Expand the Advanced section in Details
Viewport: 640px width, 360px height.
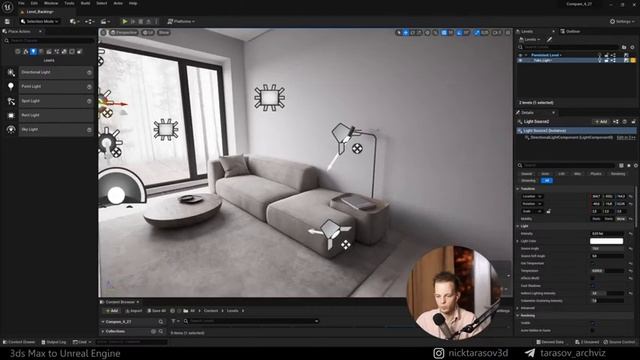518,308
